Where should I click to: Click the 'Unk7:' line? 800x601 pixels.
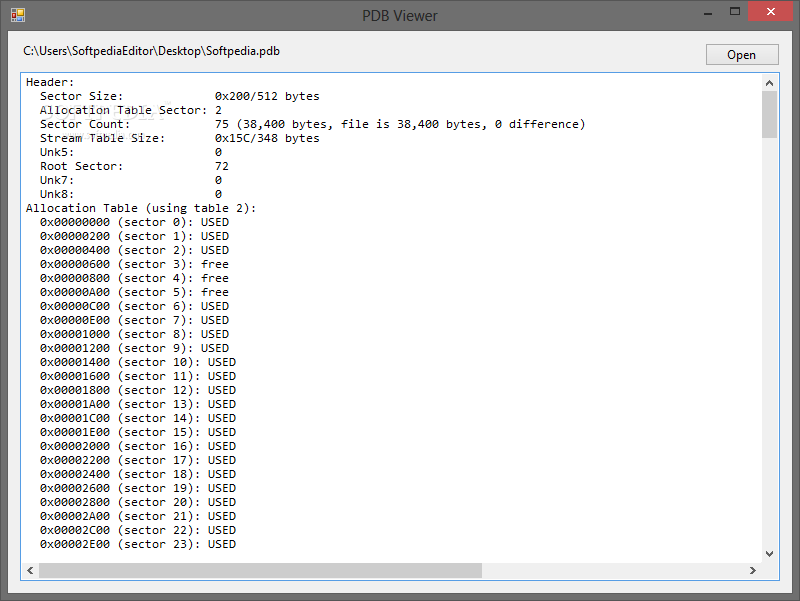tap(131, 180)
